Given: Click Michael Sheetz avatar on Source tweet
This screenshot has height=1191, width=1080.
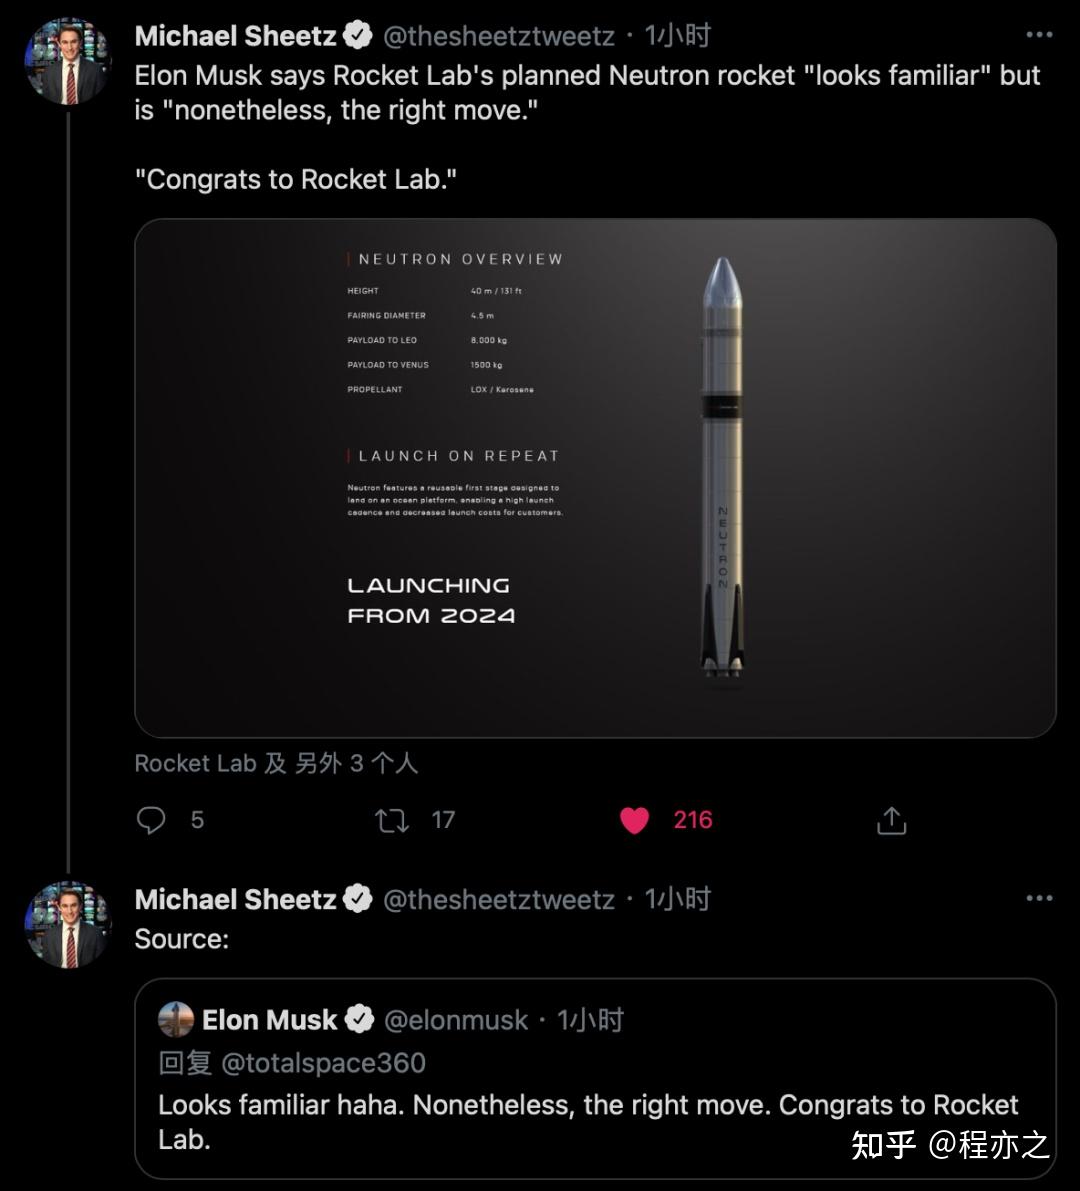Looking at the screenshot, I should pos(68,924).
